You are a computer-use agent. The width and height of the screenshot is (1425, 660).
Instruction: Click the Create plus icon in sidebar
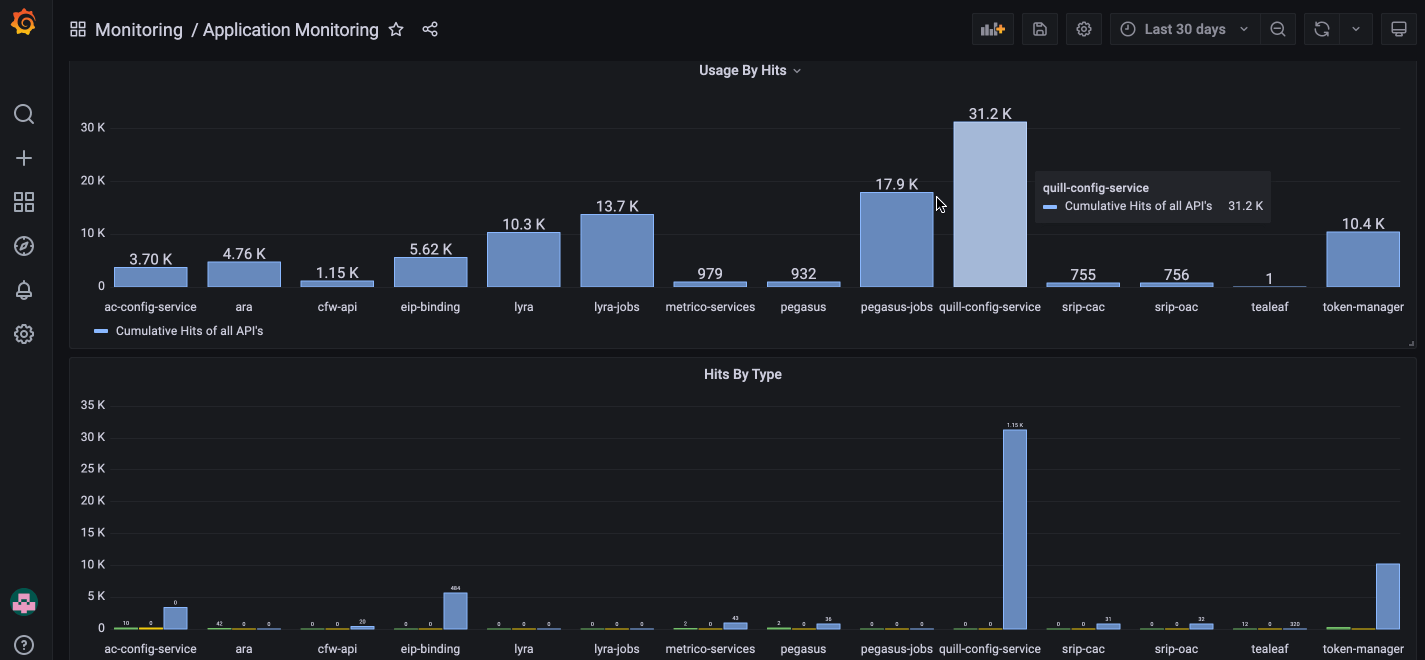(x=23, y=157)
